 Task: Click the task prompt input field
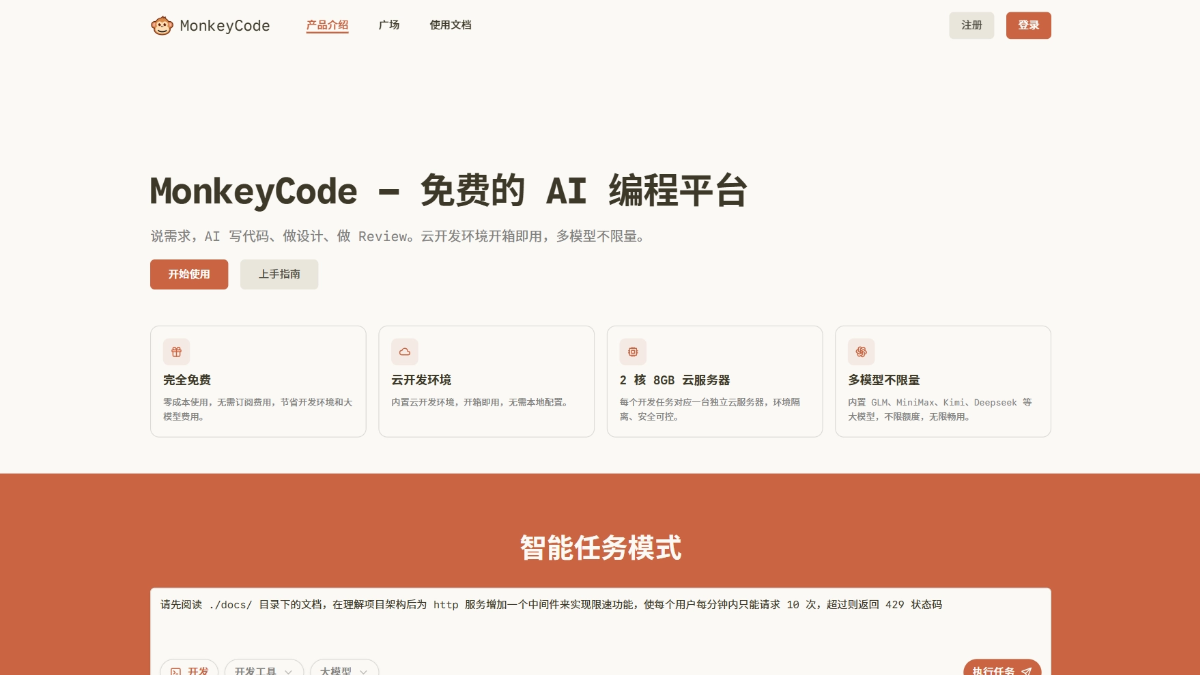coord(600,610)
